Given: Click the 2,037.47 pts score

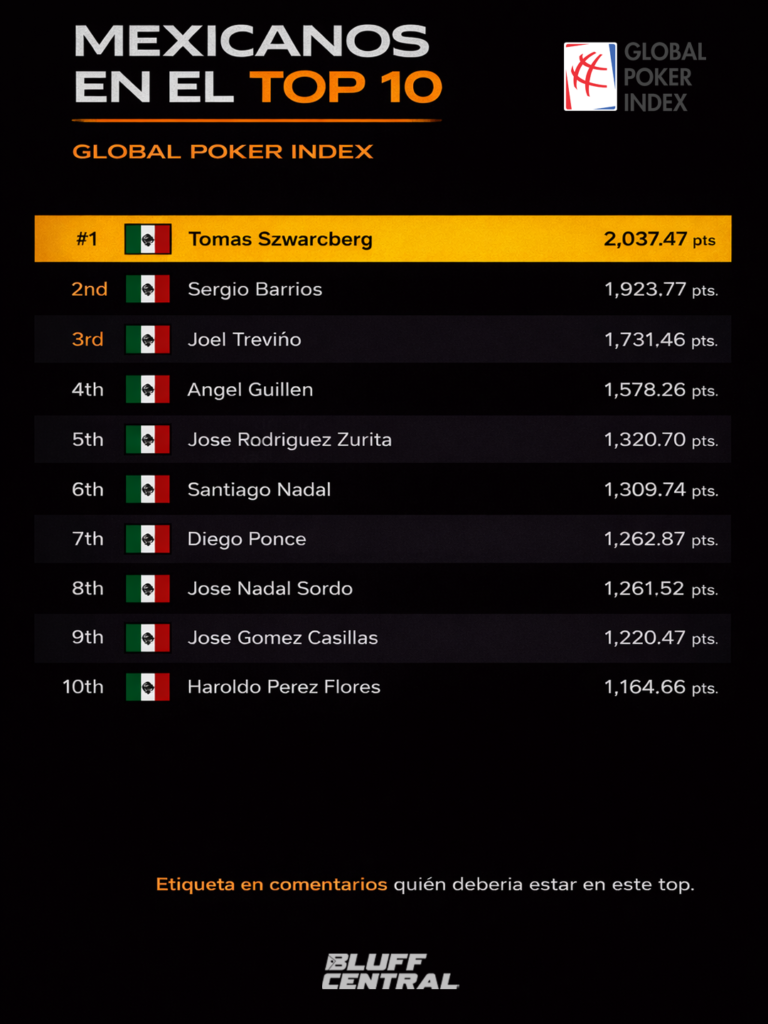Looking at the screenshot, I should point(660,239).
